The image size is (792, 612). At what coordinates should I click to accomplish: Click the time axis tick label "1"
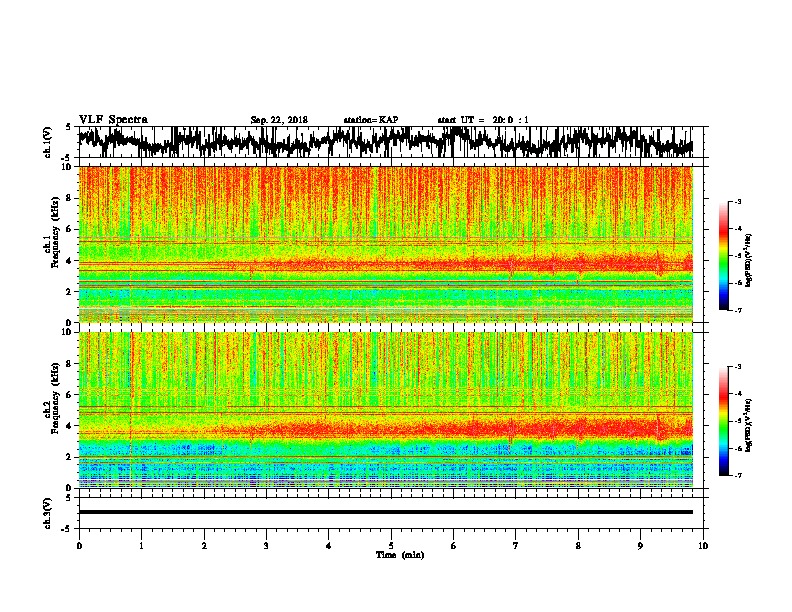142,546
